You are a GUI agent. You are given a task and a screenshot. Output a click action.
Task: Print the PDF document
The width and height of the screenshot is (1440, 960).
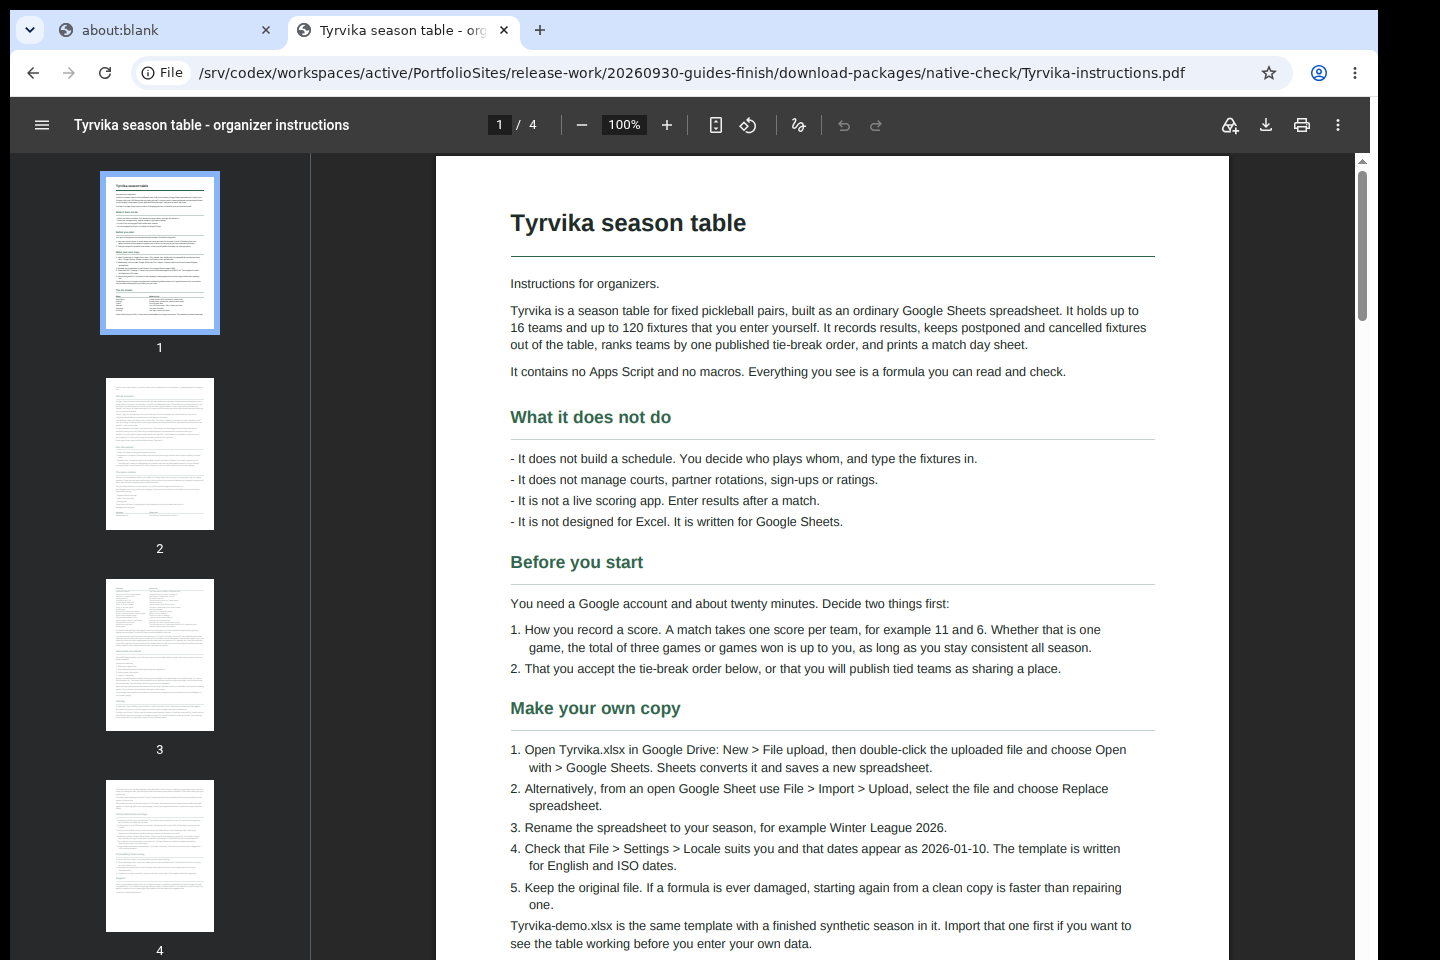click(x=1302, y=125)
